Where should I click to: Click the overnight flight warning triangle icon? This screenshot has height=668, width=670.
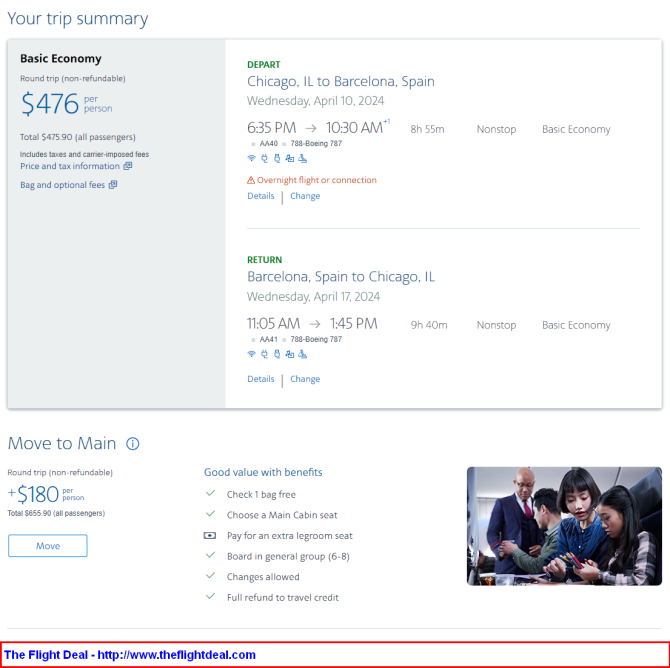pos(251,181)
